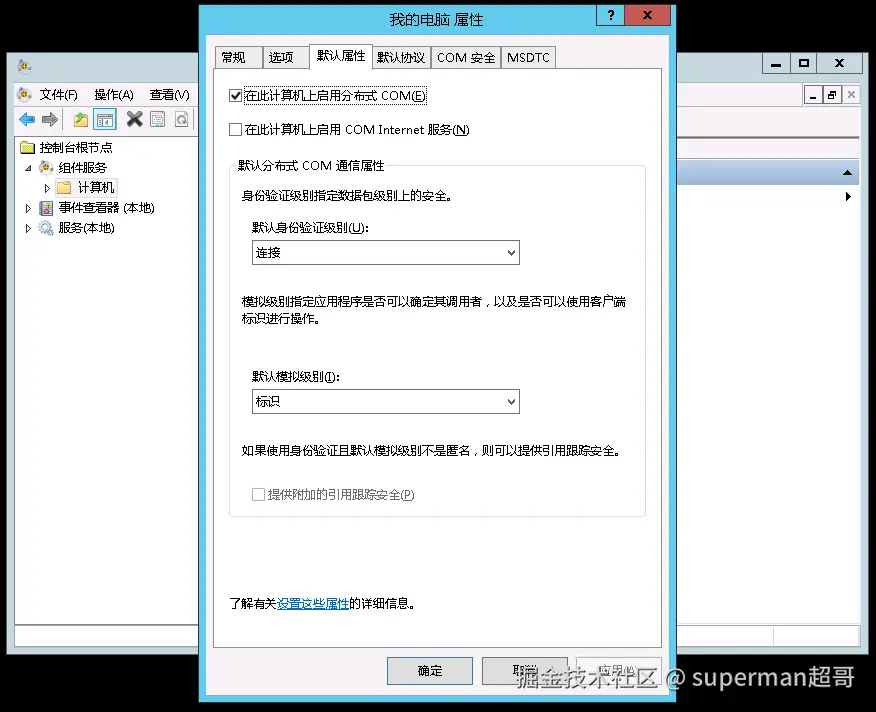Image resolution: width=876 pixels, height=712 pixels.
Task: Click the back navigation arrow in the toolbar
Action: 25,119
